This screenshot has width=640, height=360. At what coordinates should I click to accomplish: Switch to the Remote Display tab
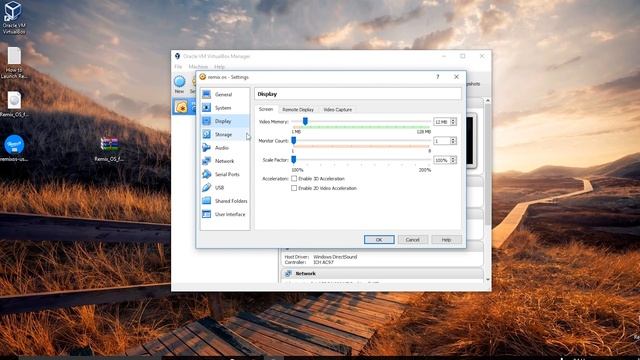(298, 110)
